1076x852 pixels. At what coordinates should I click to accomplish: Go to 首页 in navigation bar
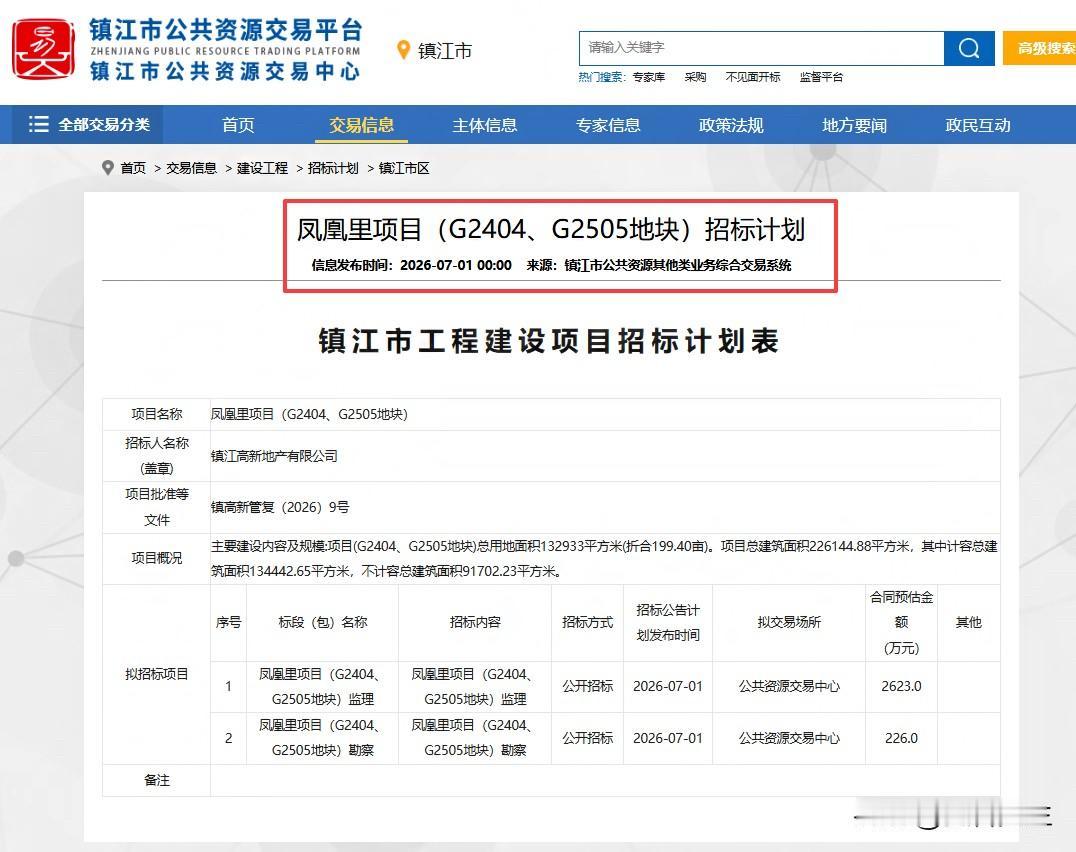coord(238,125)
